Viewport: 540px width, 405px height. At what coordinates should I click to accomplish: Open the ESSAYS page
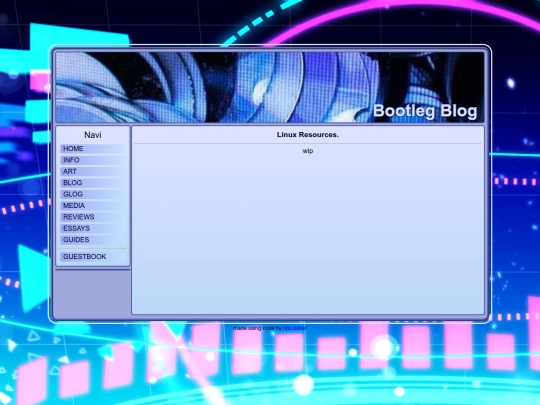[93, 228]
